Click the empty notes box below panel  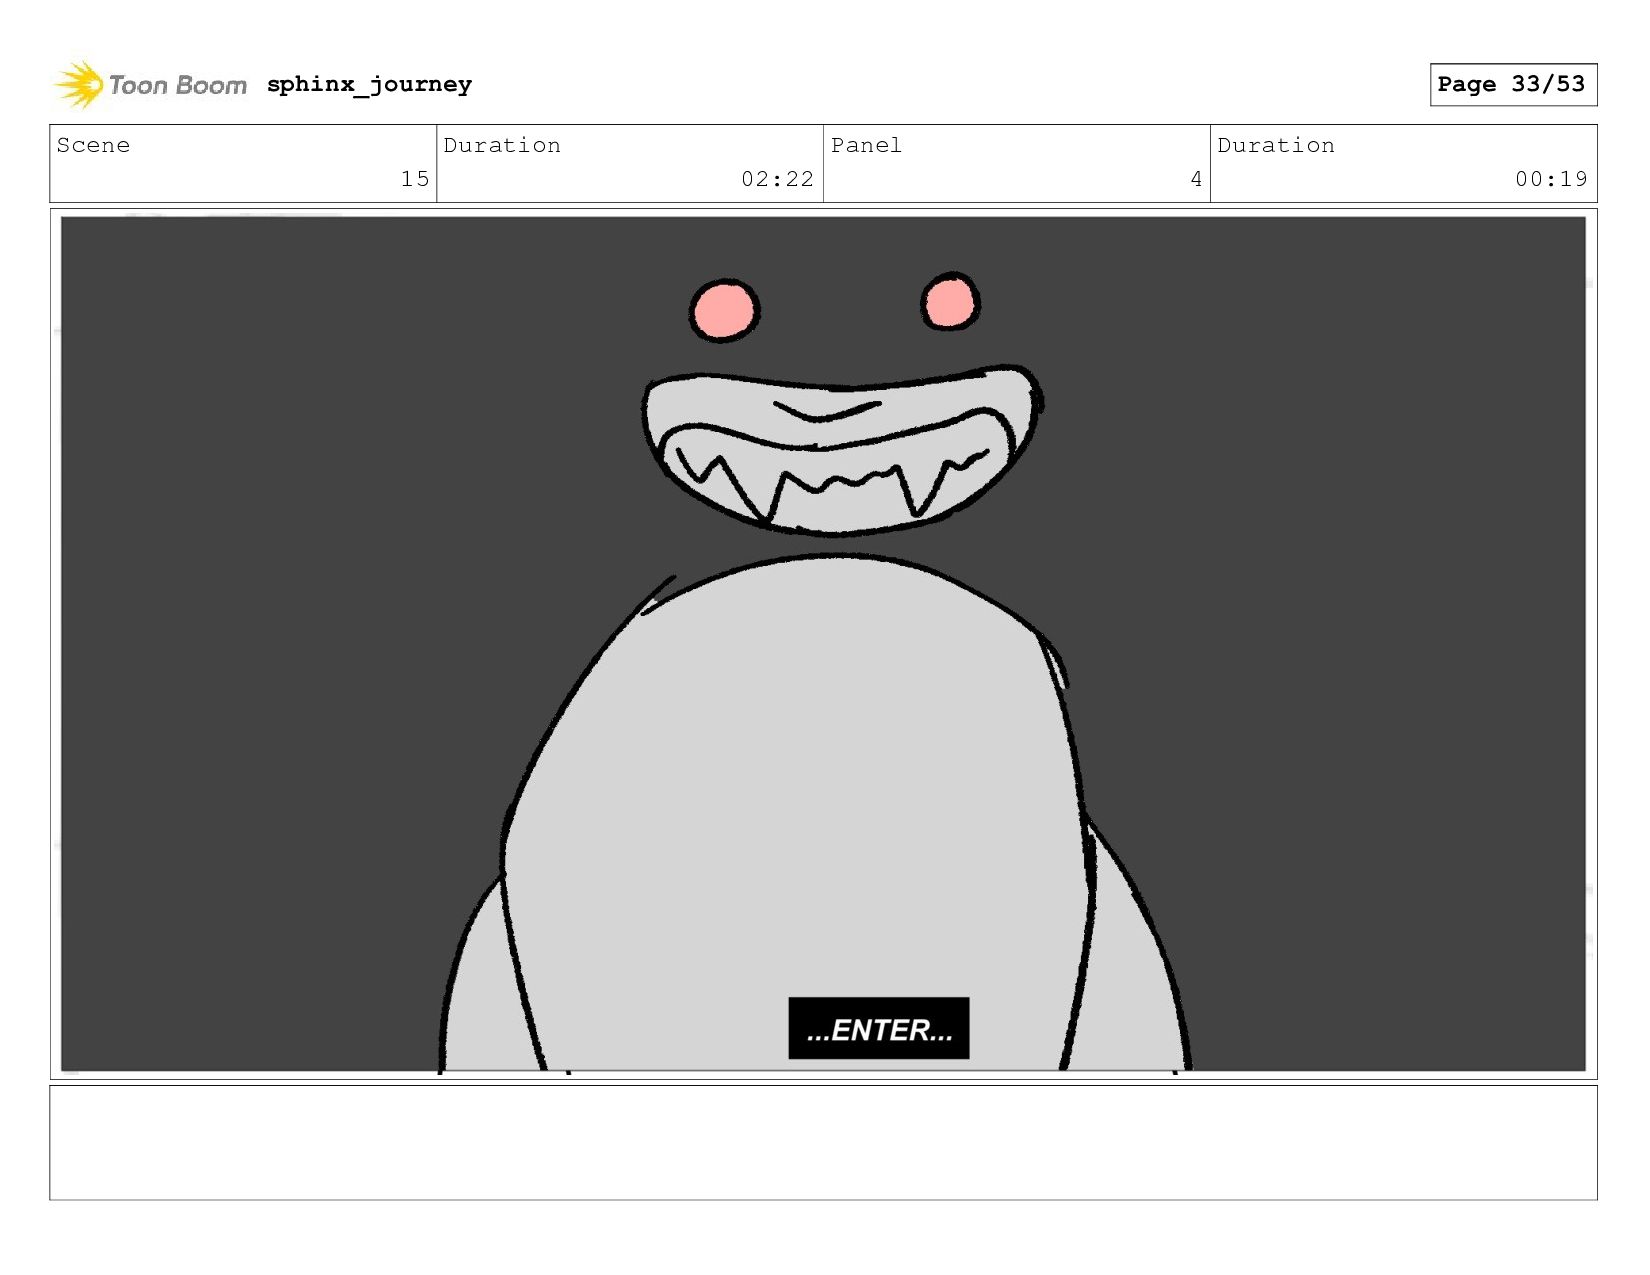pyautogui.click(x=823, y=1143)
